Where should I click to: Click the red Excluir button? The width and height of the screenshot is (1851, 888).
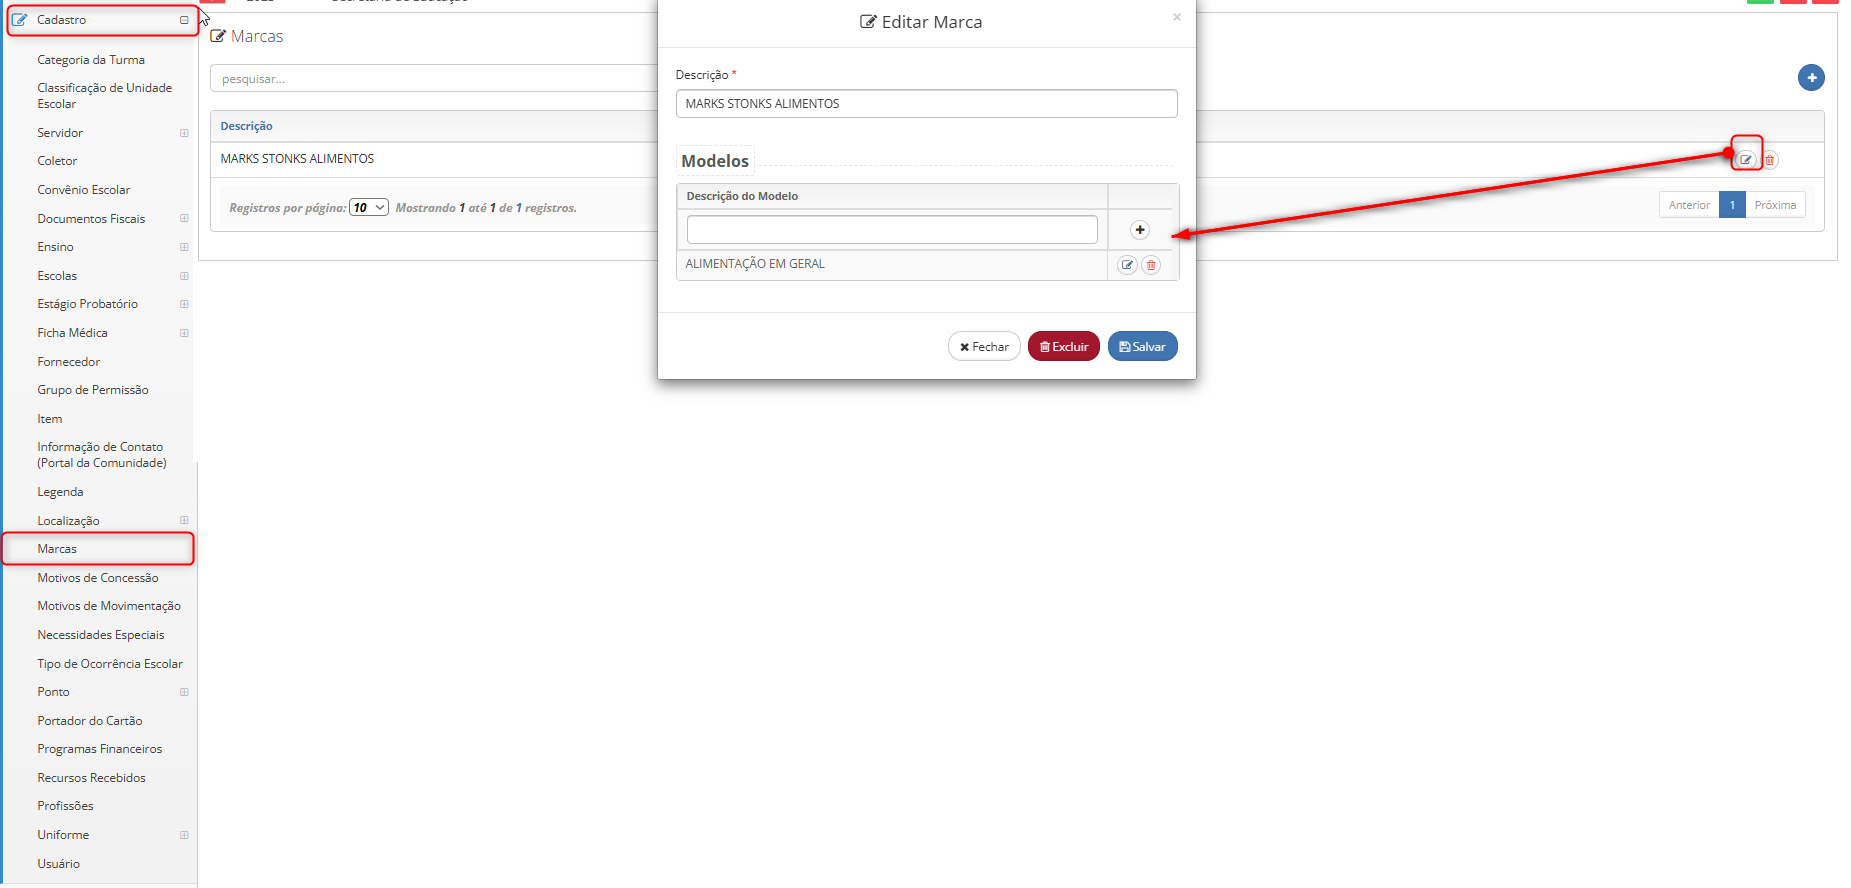1064,347
